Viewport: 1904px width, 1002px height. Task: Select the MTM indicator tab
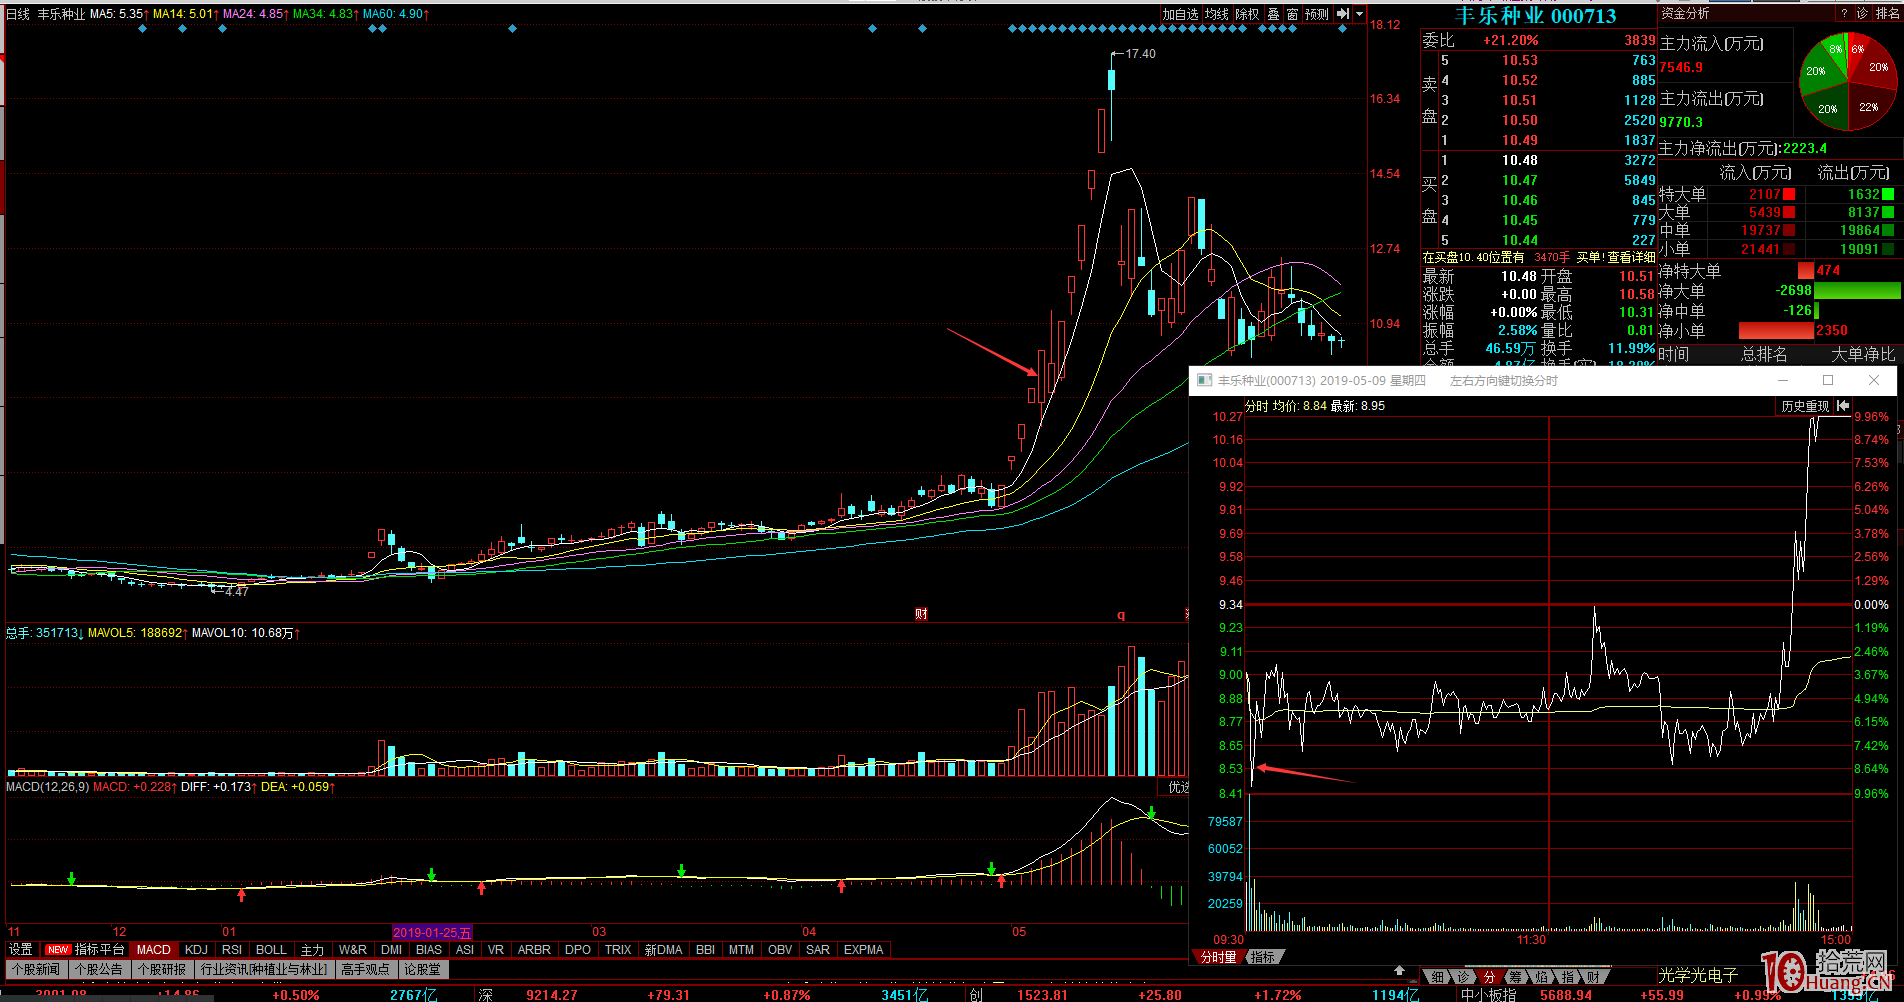741,949
